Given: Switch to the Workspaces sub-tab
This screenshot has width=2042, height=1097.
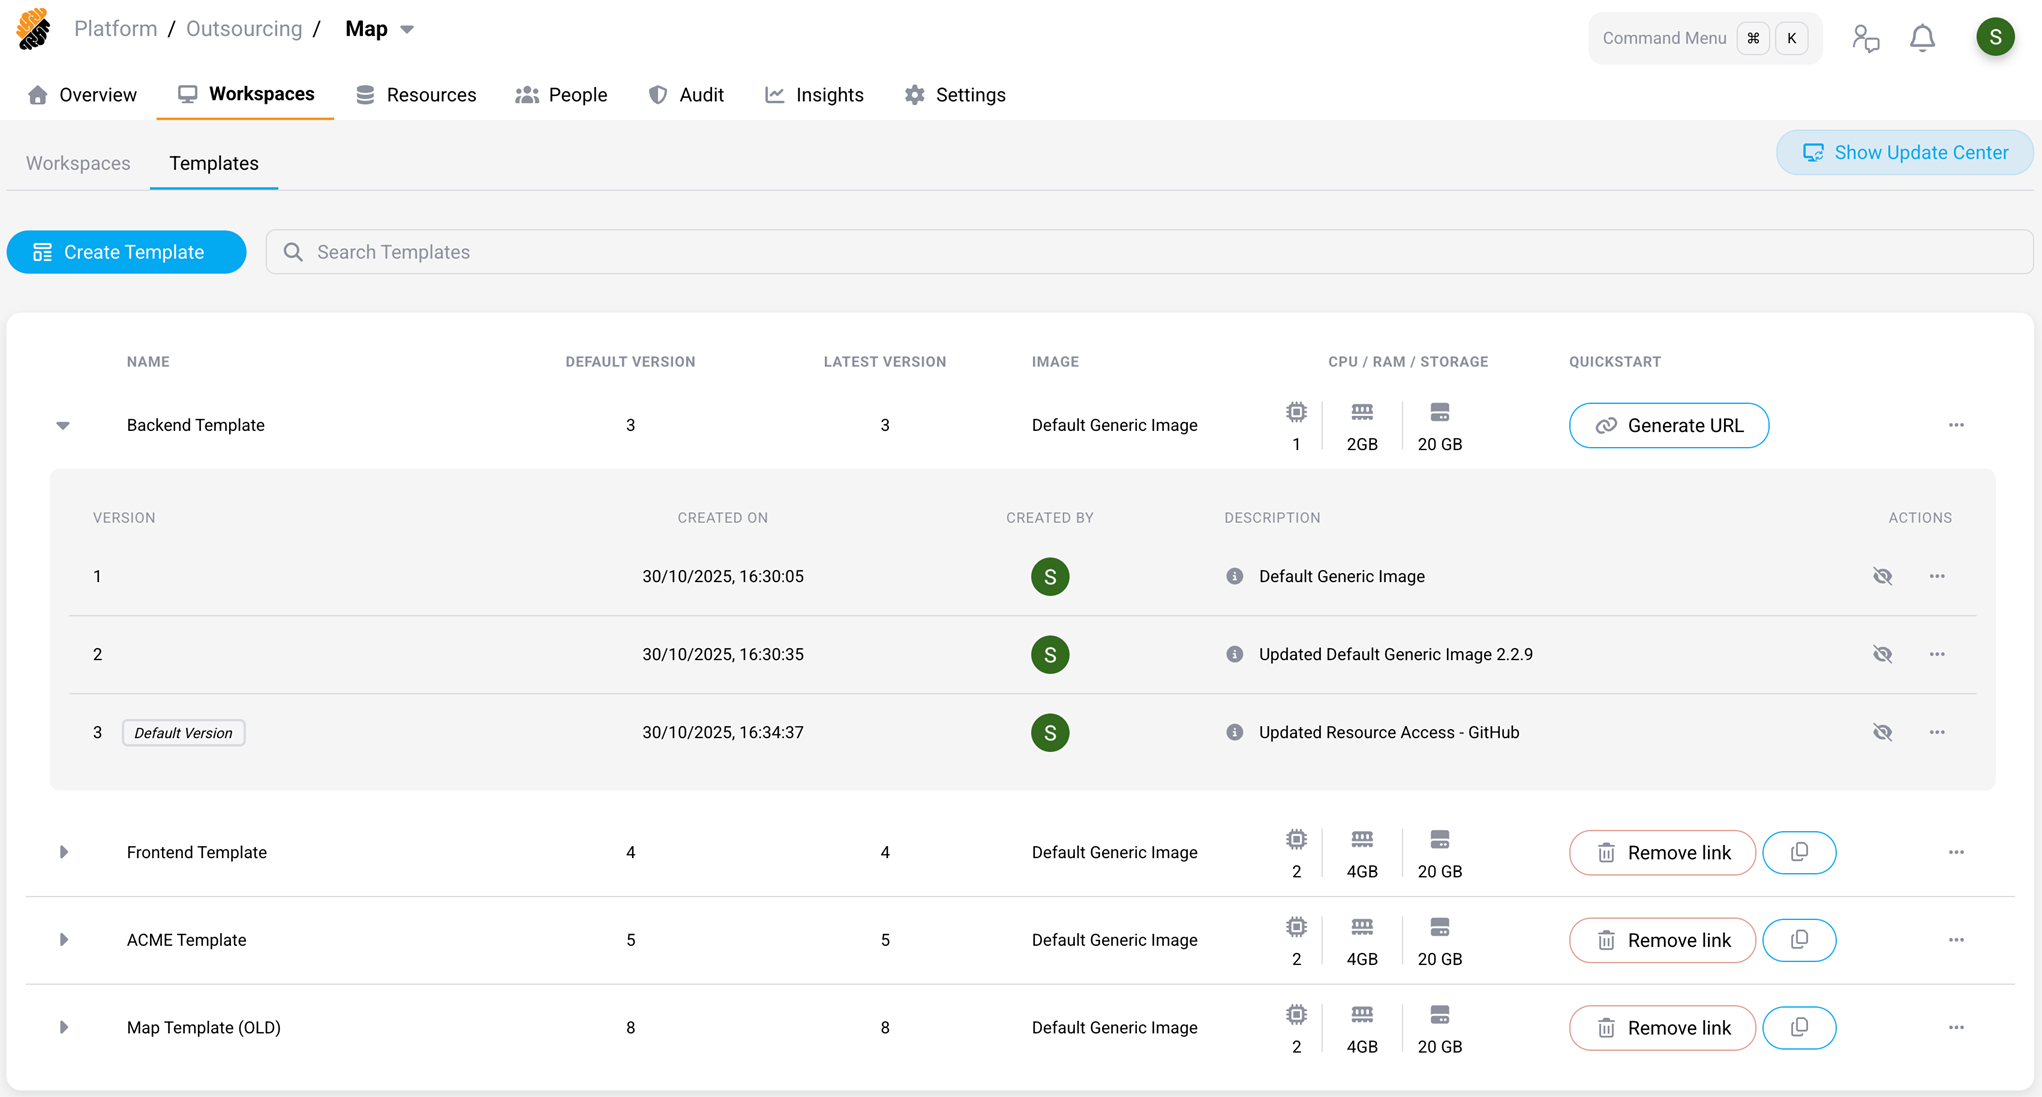Looking at the screenshot, I should coord(78,163).
